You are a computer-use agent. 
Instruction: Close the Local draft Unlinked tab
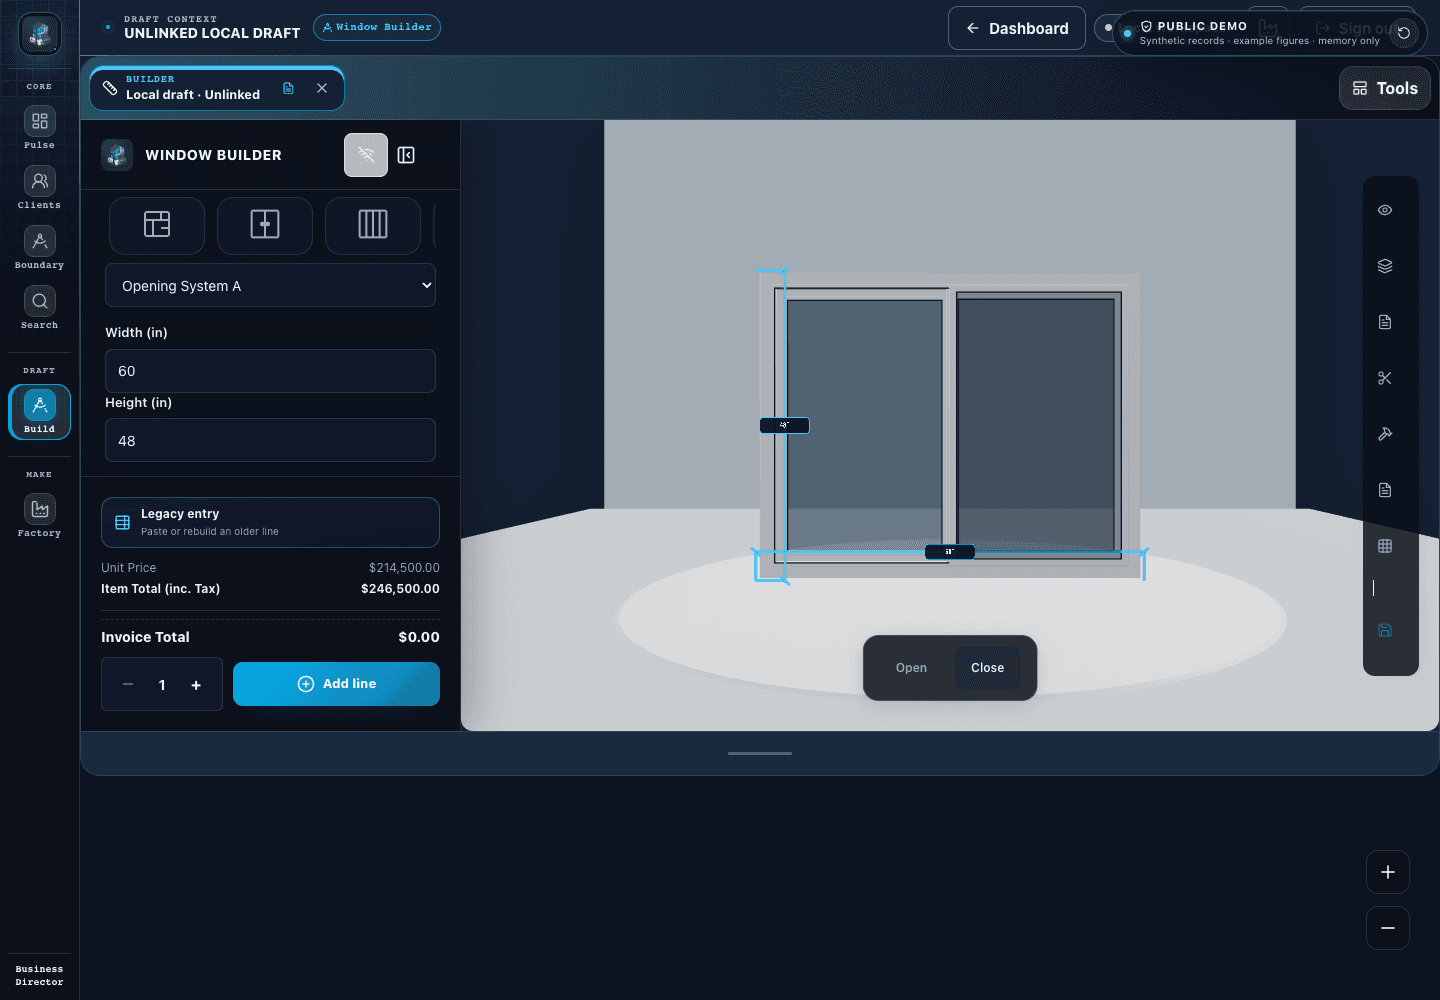(x=322, y=88)
